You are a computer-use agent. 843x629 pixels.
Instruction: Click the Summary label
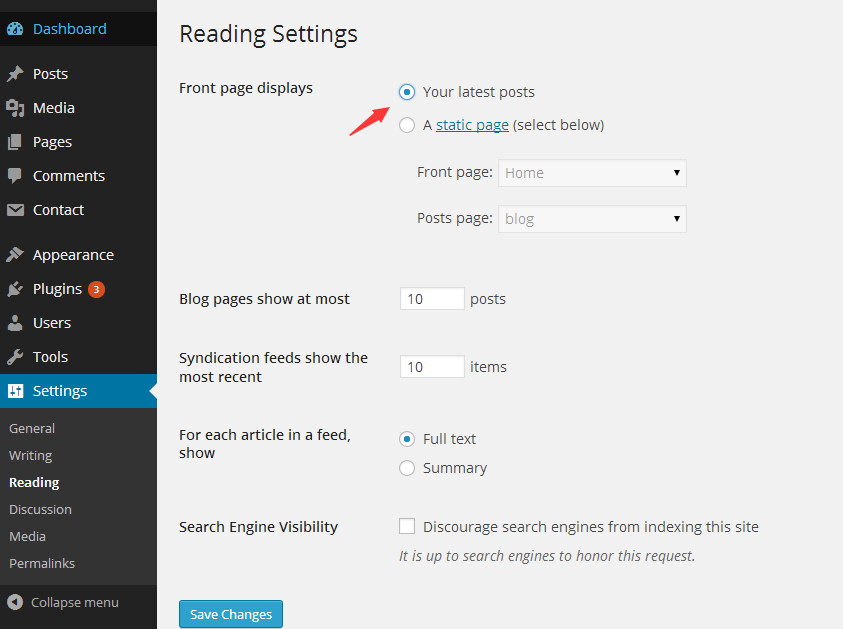[455, 468]
